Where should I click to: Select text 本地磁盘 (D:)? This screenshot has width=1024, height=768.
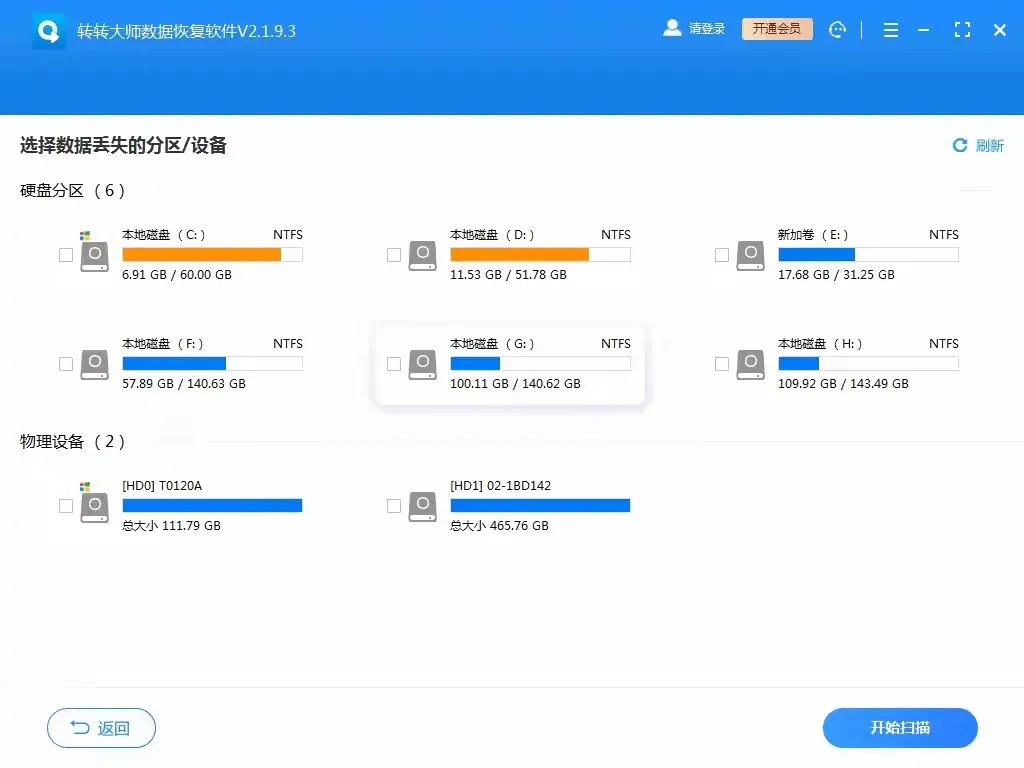pos(492,234)
